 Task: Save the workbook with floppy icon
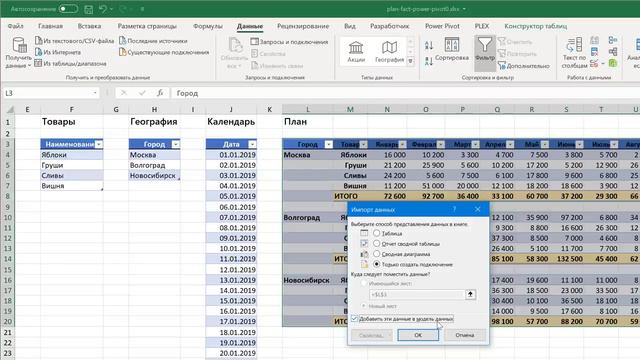pos(88,9)
